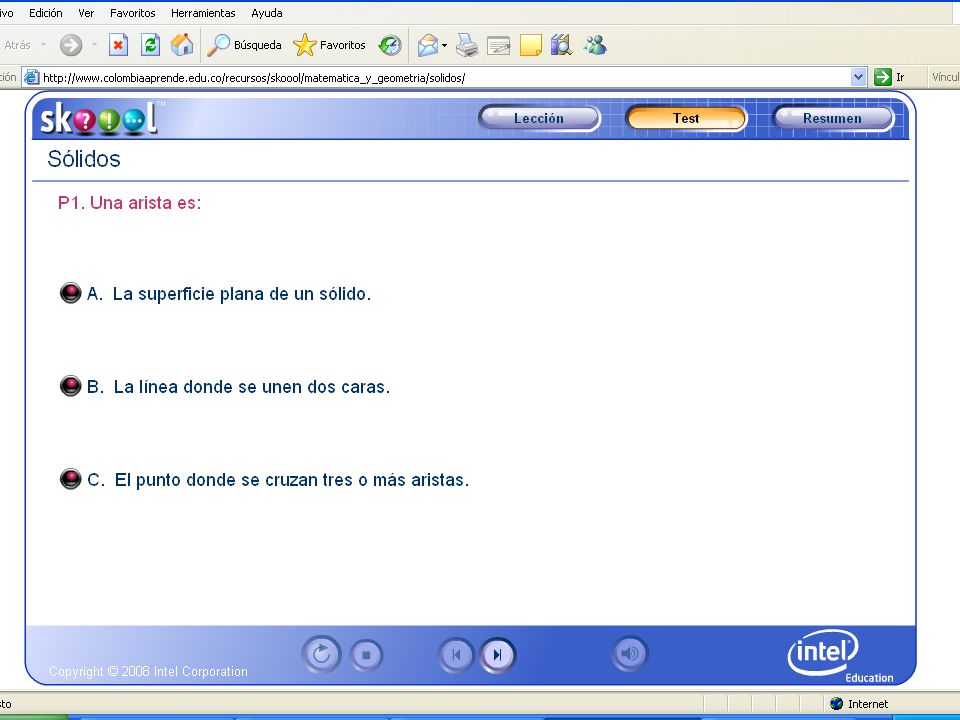
Task: Open the Research books icon
Action: tap(561, 45)
